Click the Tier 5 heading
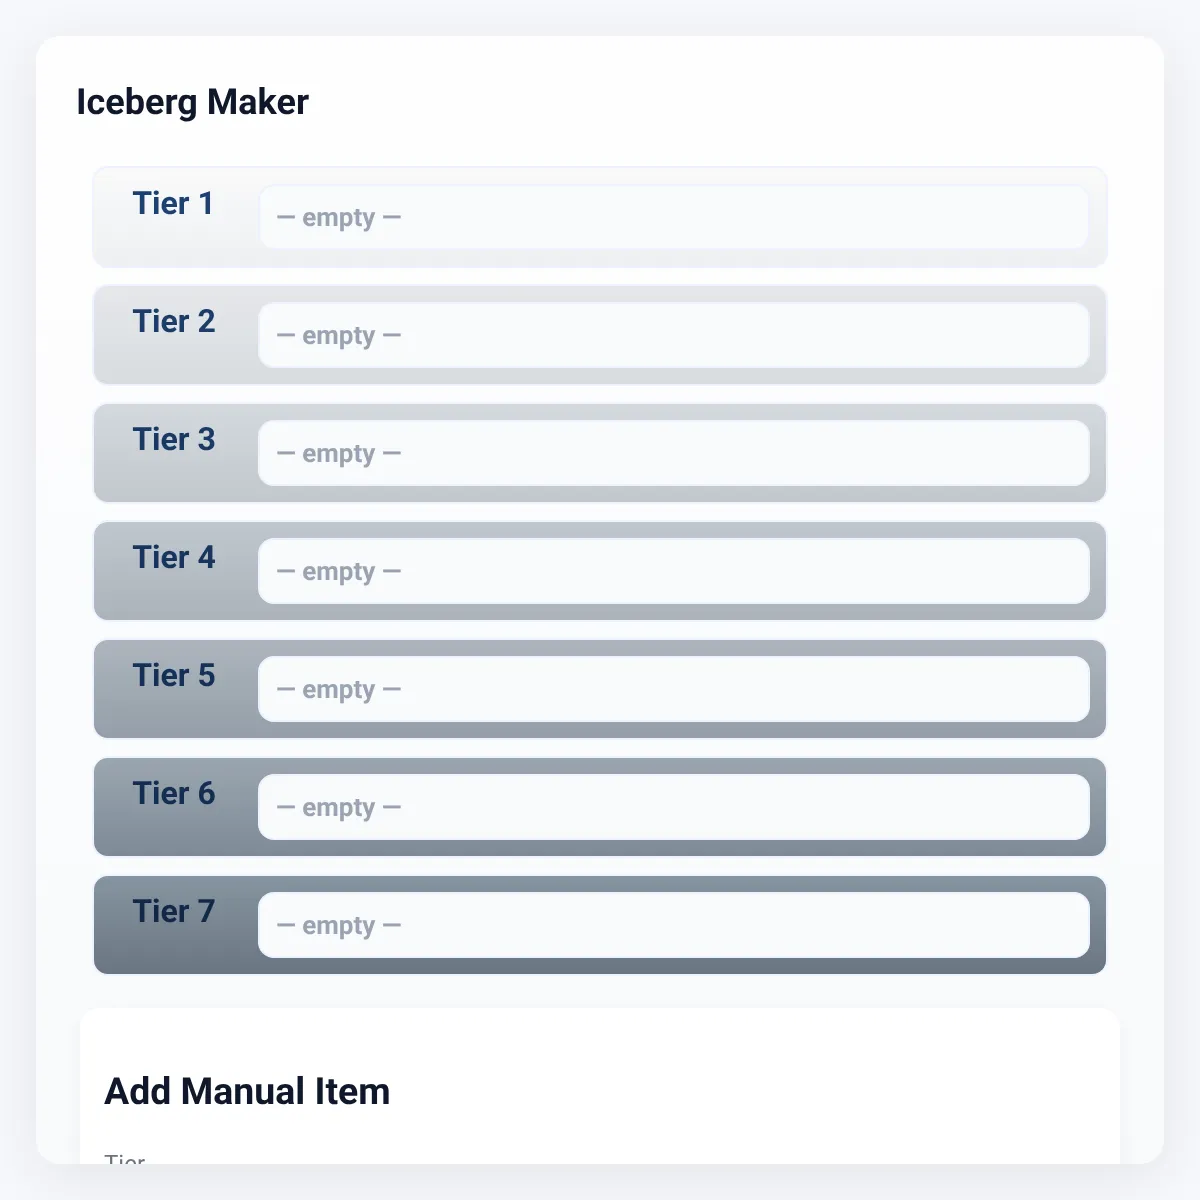Image resolution: width=1200 pixels, height=1200 pixels. (174, 676)
